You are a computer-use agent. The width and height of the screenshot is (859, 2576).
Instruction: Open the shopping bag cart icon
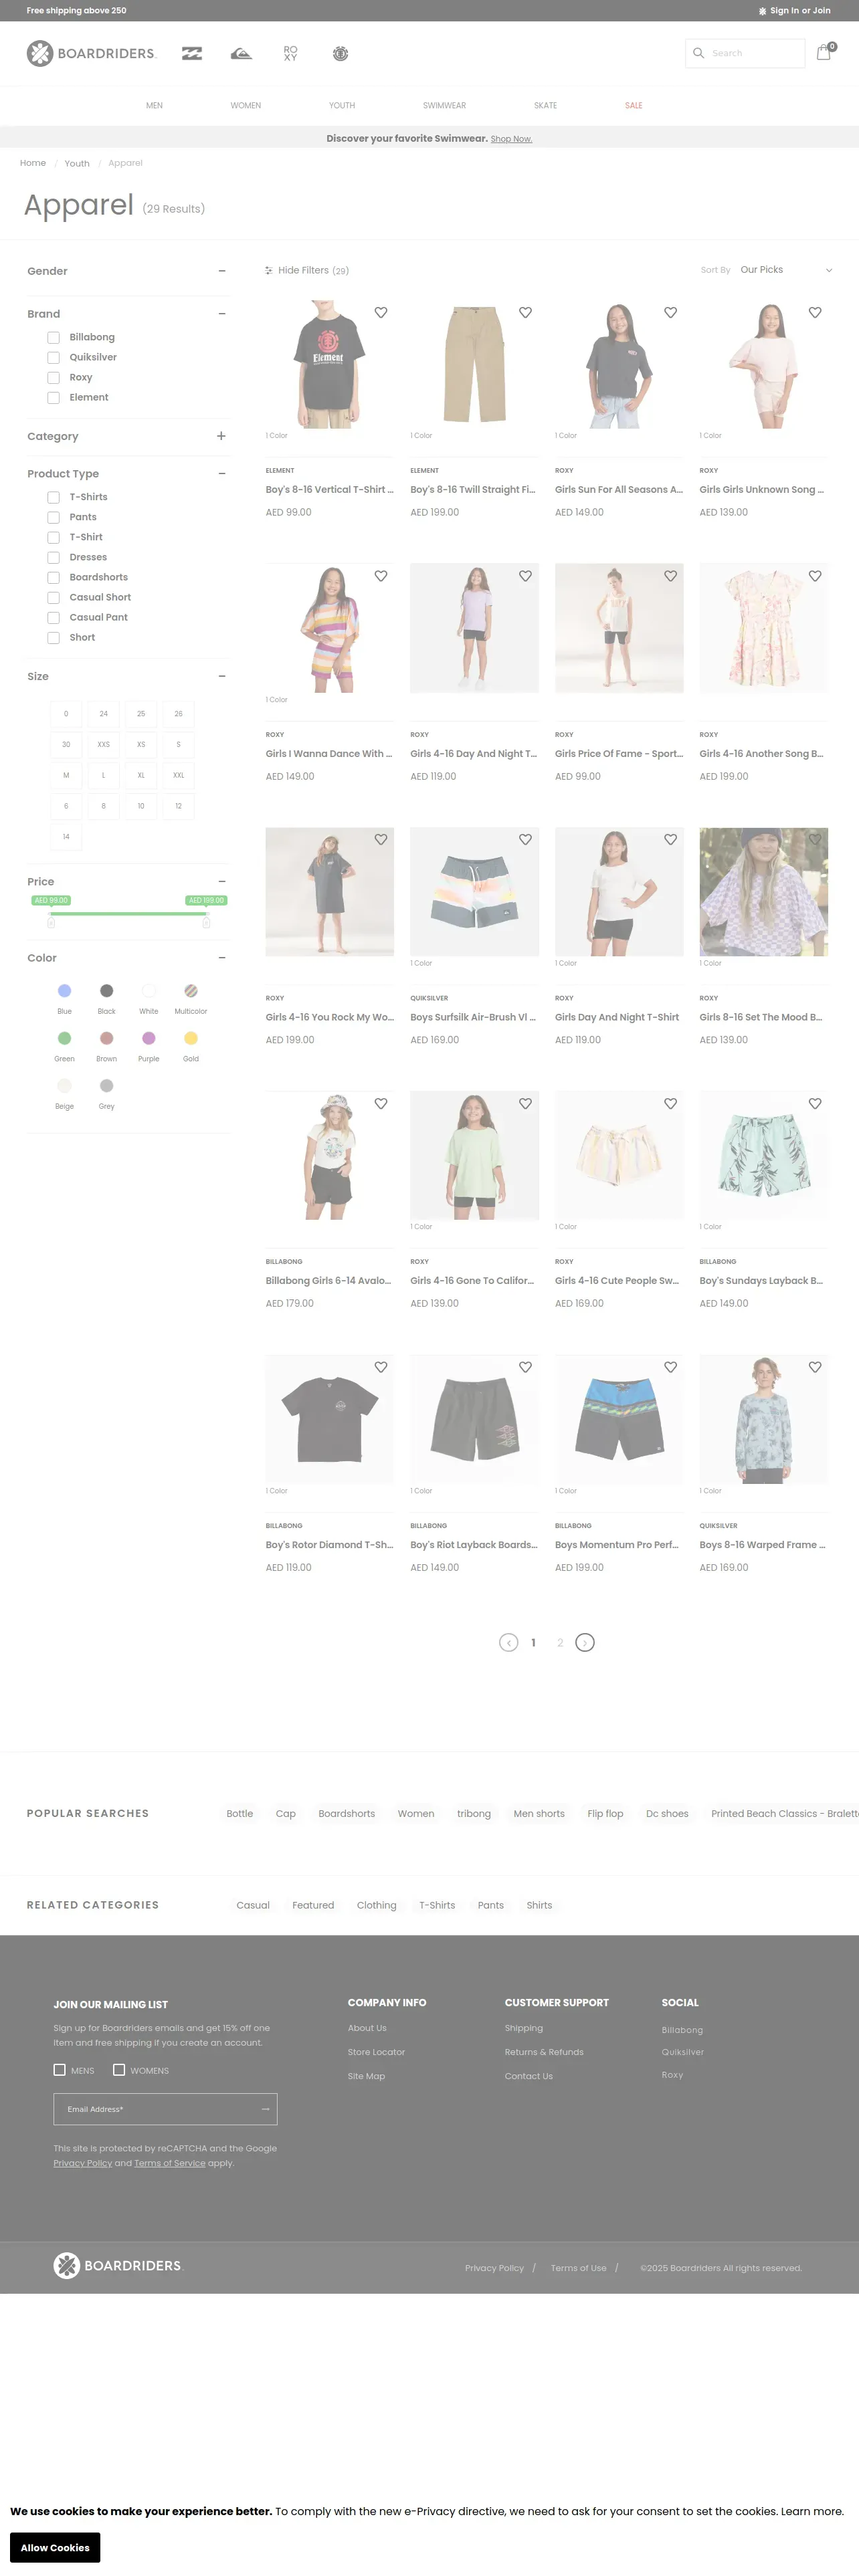point(824,52)
